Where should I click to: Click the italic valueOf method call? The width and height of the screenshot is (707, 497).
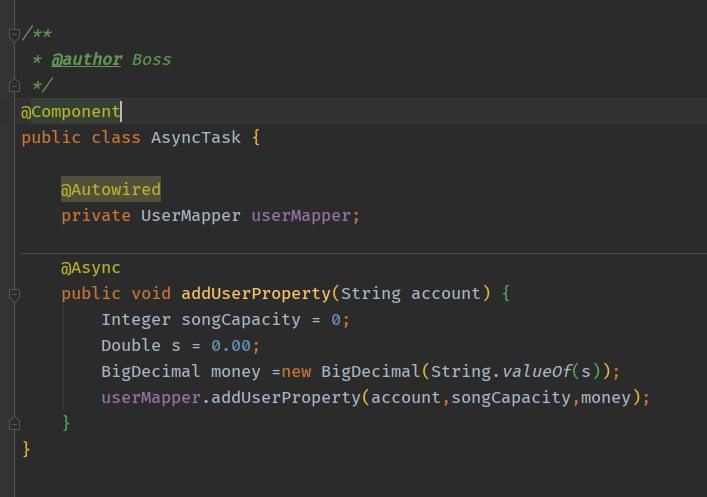coord(537,372)
